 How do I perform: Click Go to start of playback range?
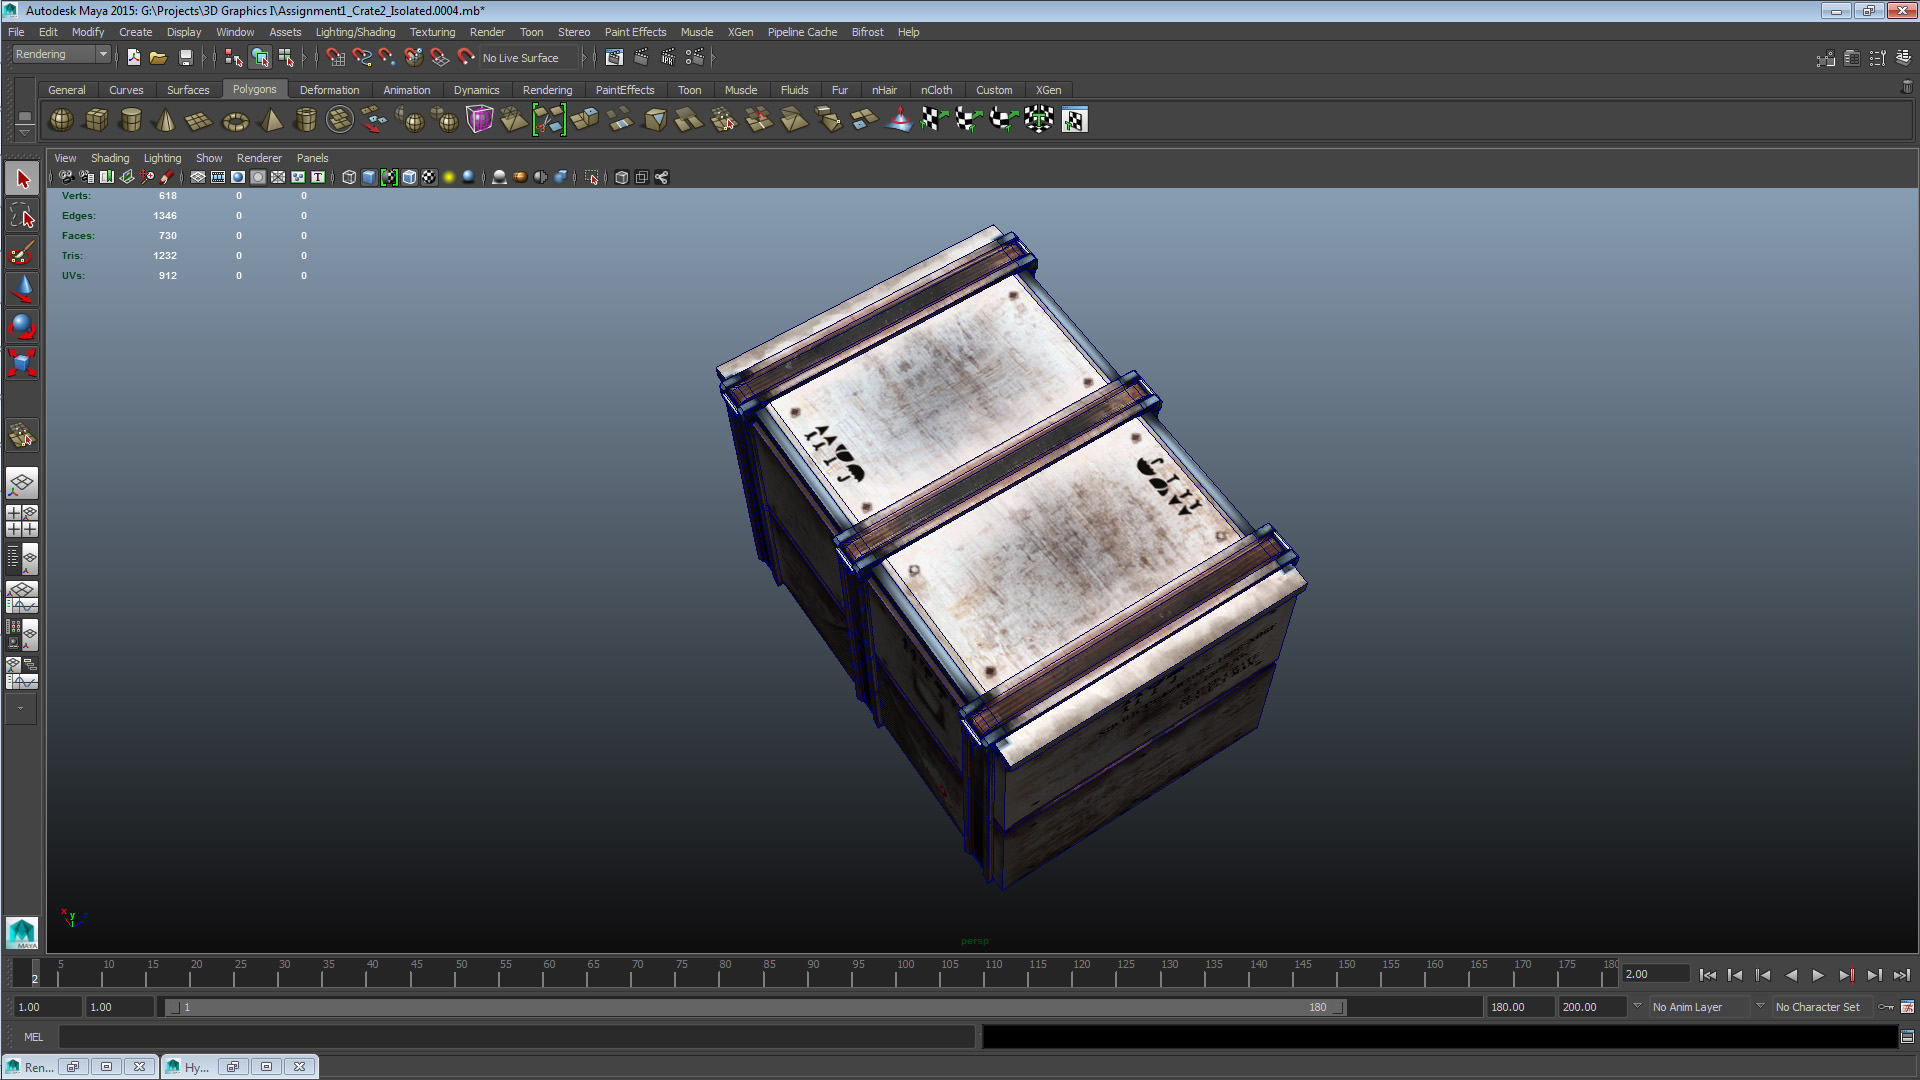point(1707,975)
